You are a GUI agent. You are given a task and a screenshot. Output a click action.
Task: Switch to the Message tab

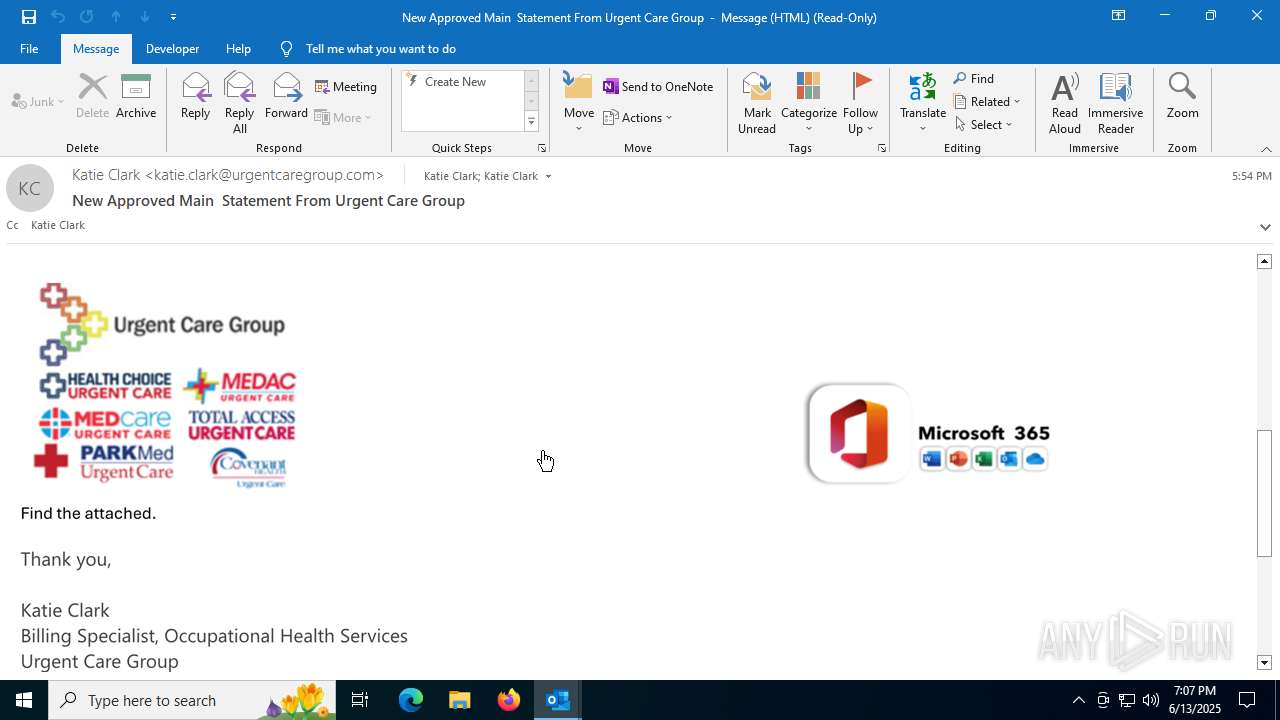click(96, 48)
